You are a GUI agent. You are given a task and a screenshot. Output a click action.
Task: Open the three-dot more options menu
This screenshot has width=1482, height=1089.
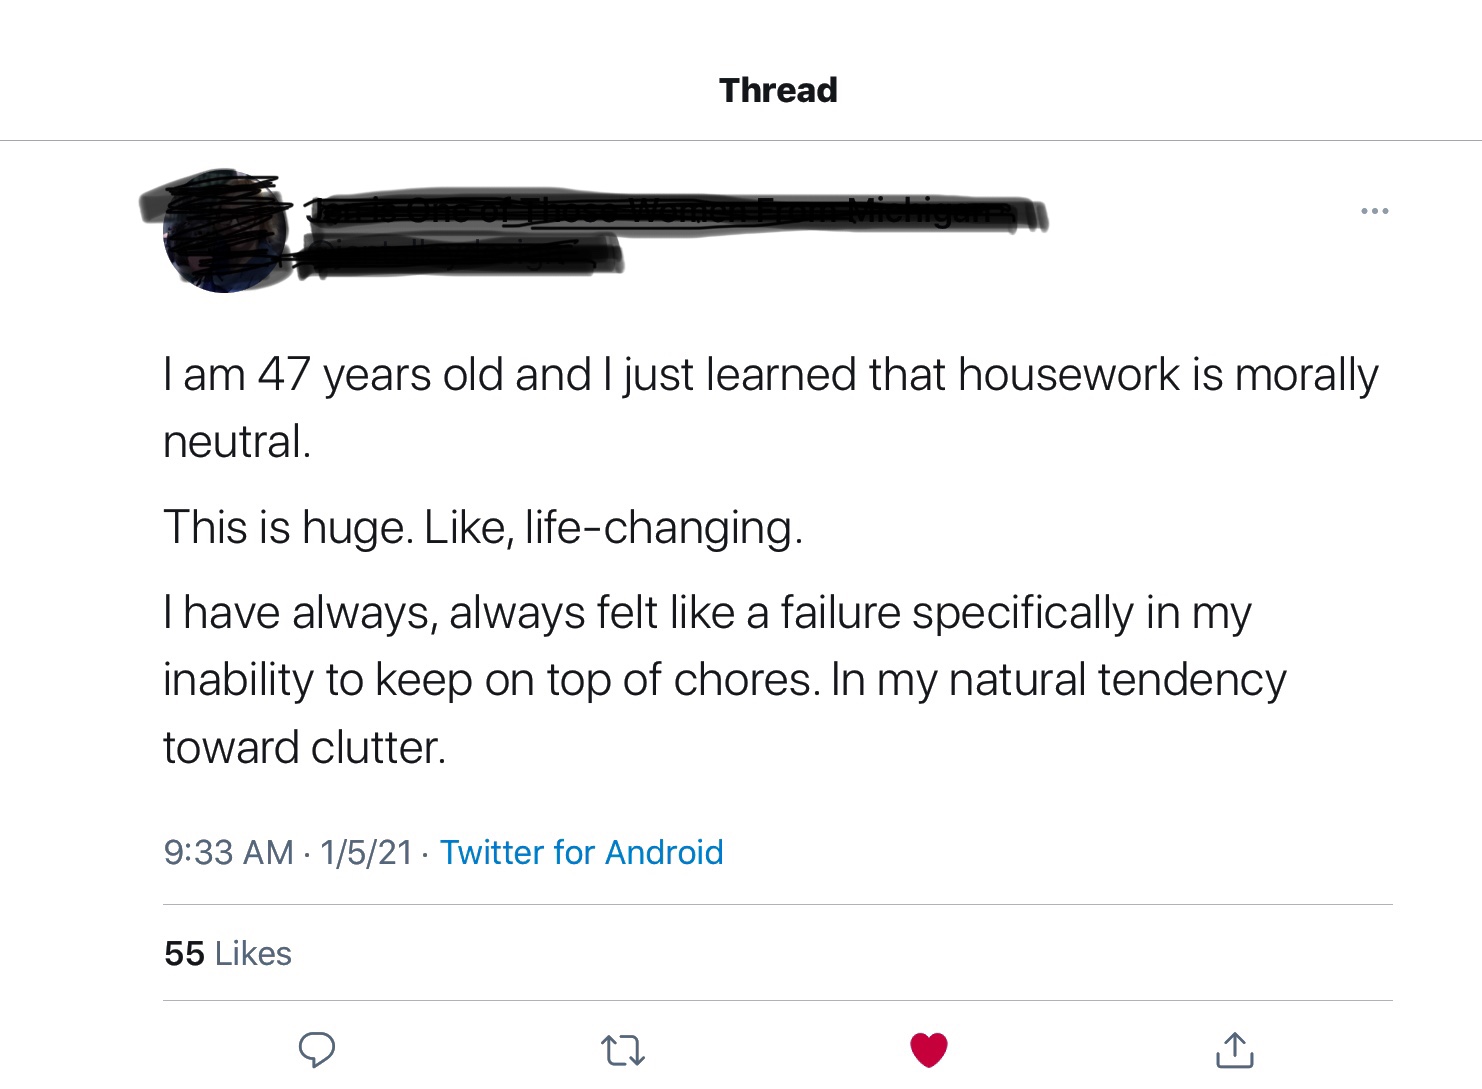[1374, 211]
